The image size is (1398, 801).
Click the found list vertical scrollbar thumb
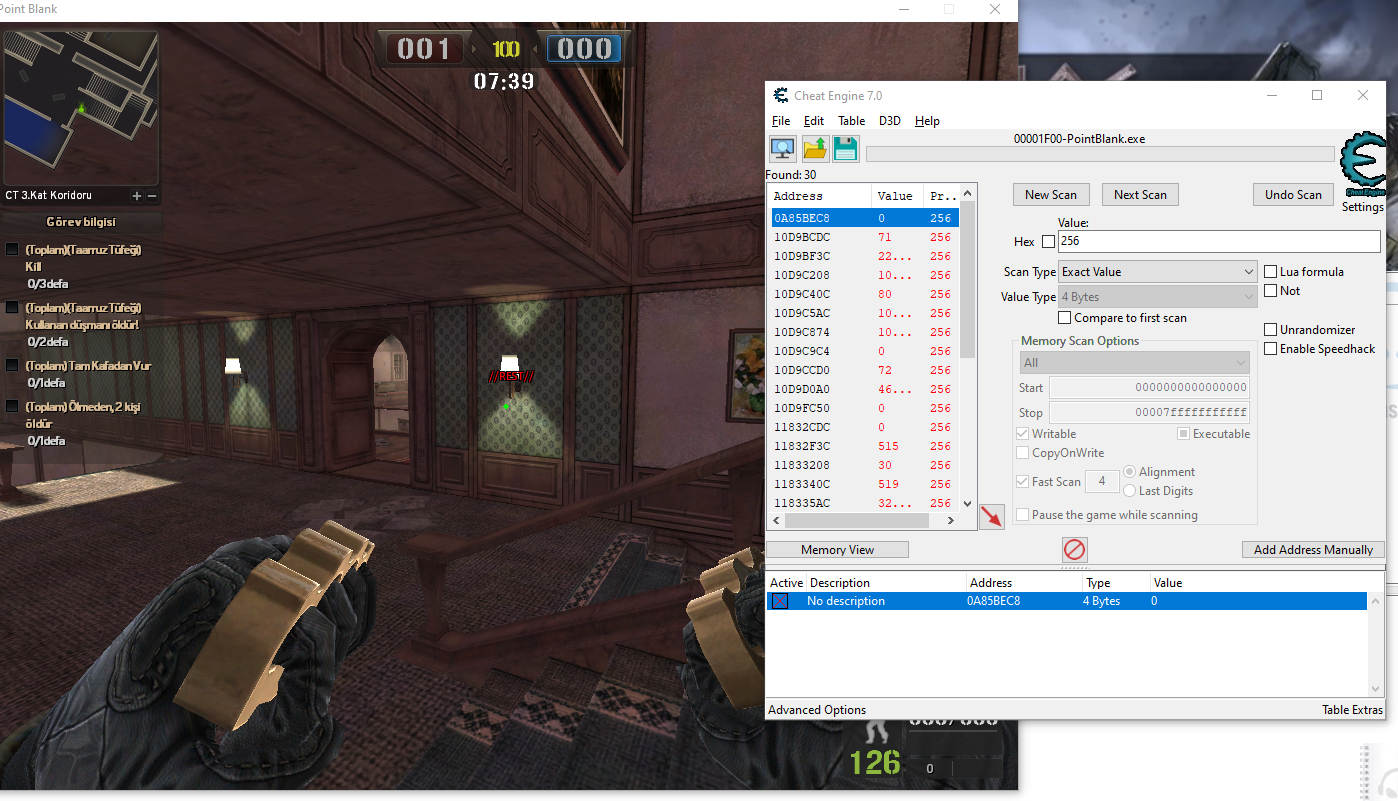click(967, 278)
